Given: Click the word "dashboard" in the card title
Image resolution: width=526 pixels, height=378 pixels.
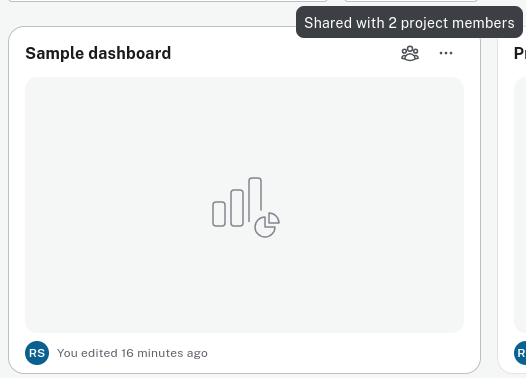Looking at the screenshot, I should point(129,53).
